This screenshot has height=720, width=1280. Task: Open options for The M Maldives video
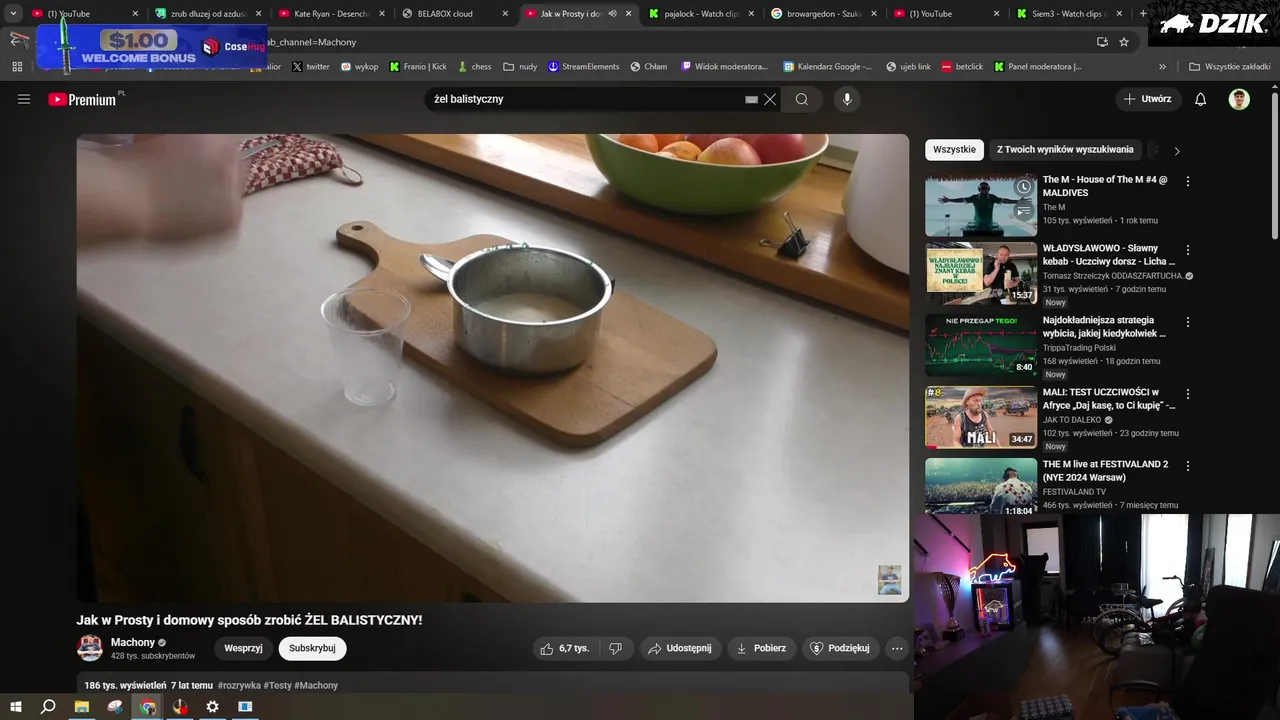coord(1188,182)
